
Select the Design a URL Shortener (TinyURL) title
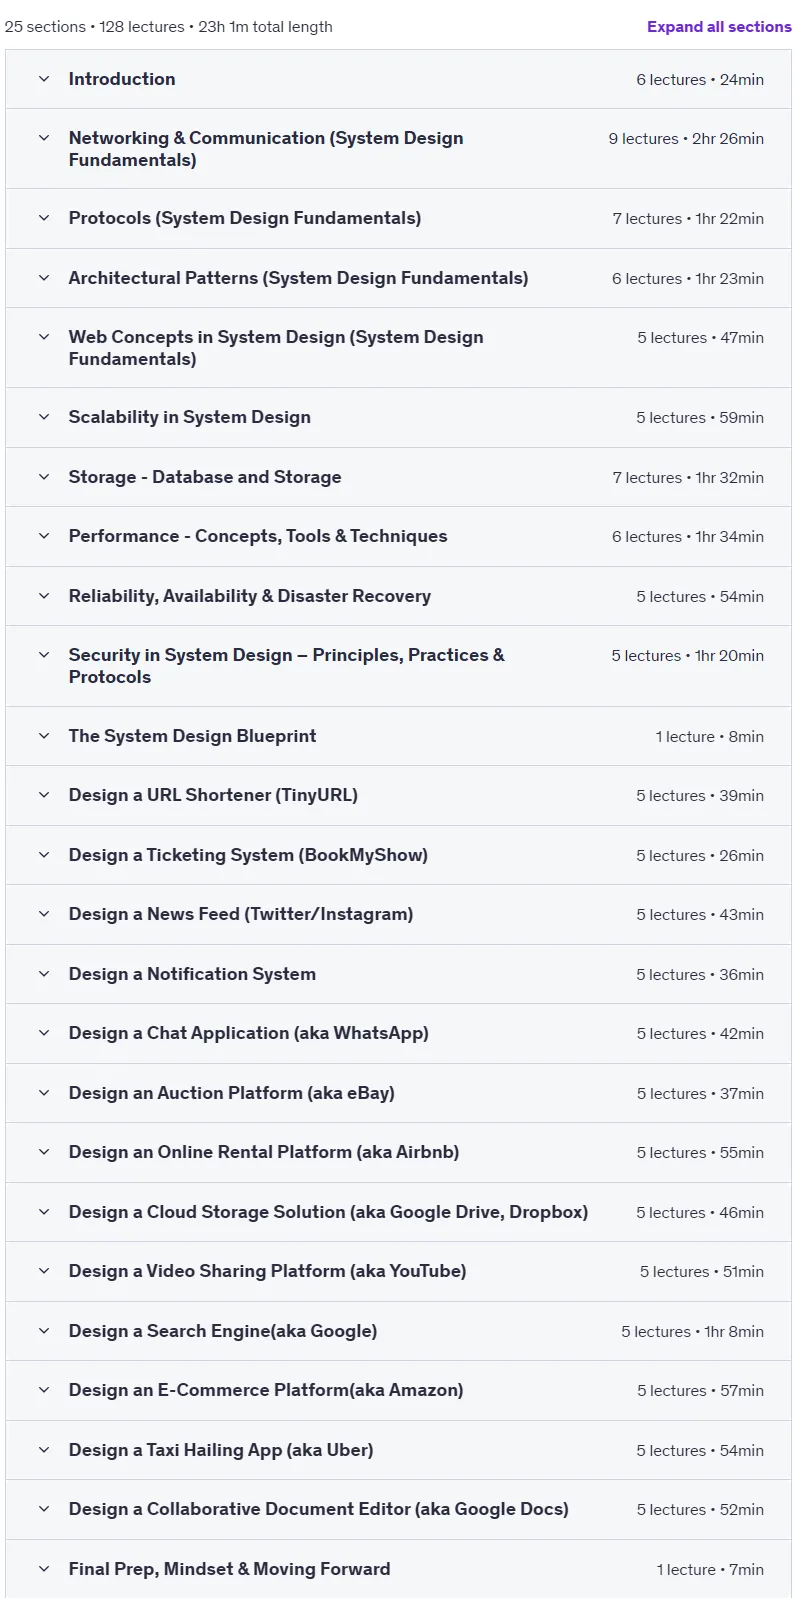coord(213,795)
